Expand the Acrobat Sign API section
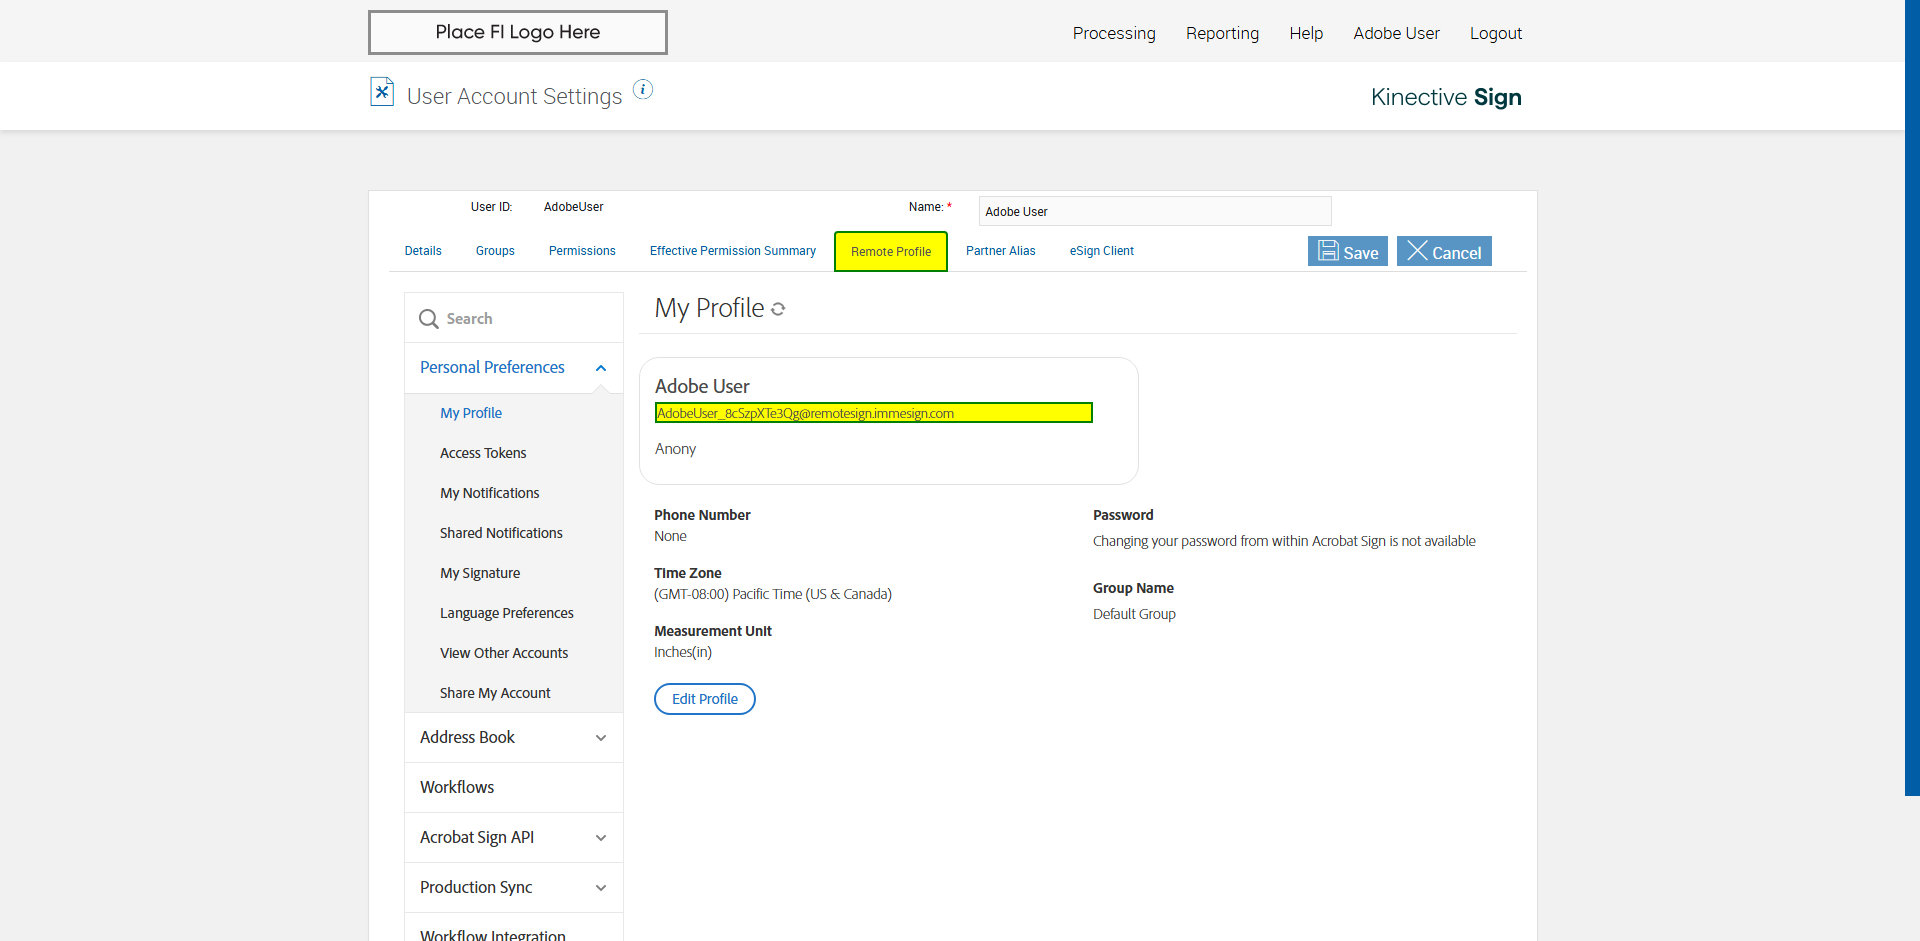 click(601, 838)
